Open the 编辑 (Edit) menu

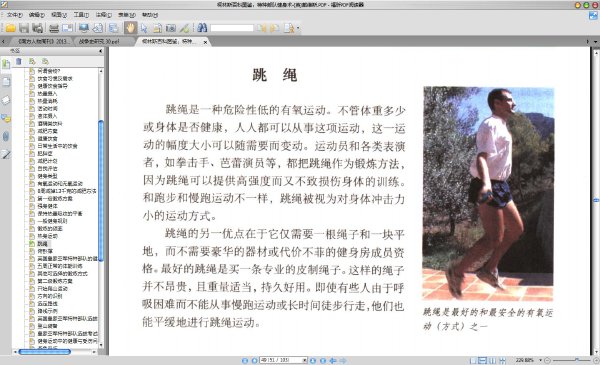37,15
